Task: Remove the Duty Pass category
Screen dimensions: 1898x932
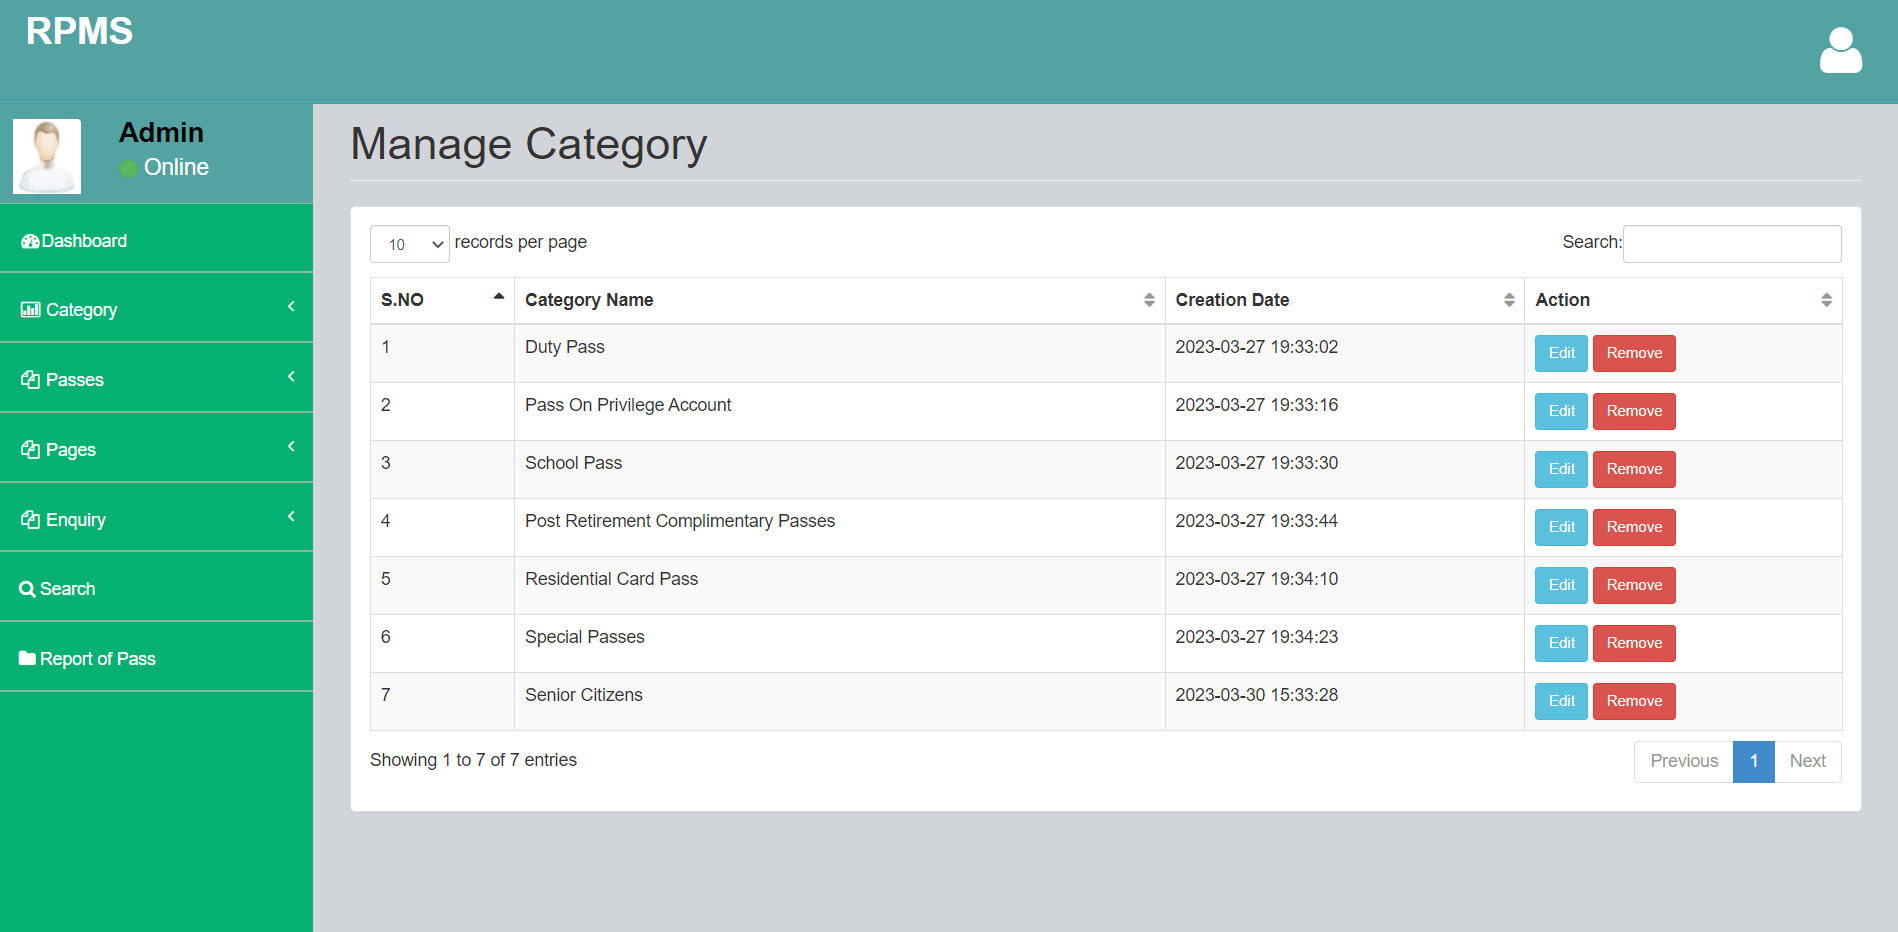Action: pyautogui.click(x=1634, y=353)
